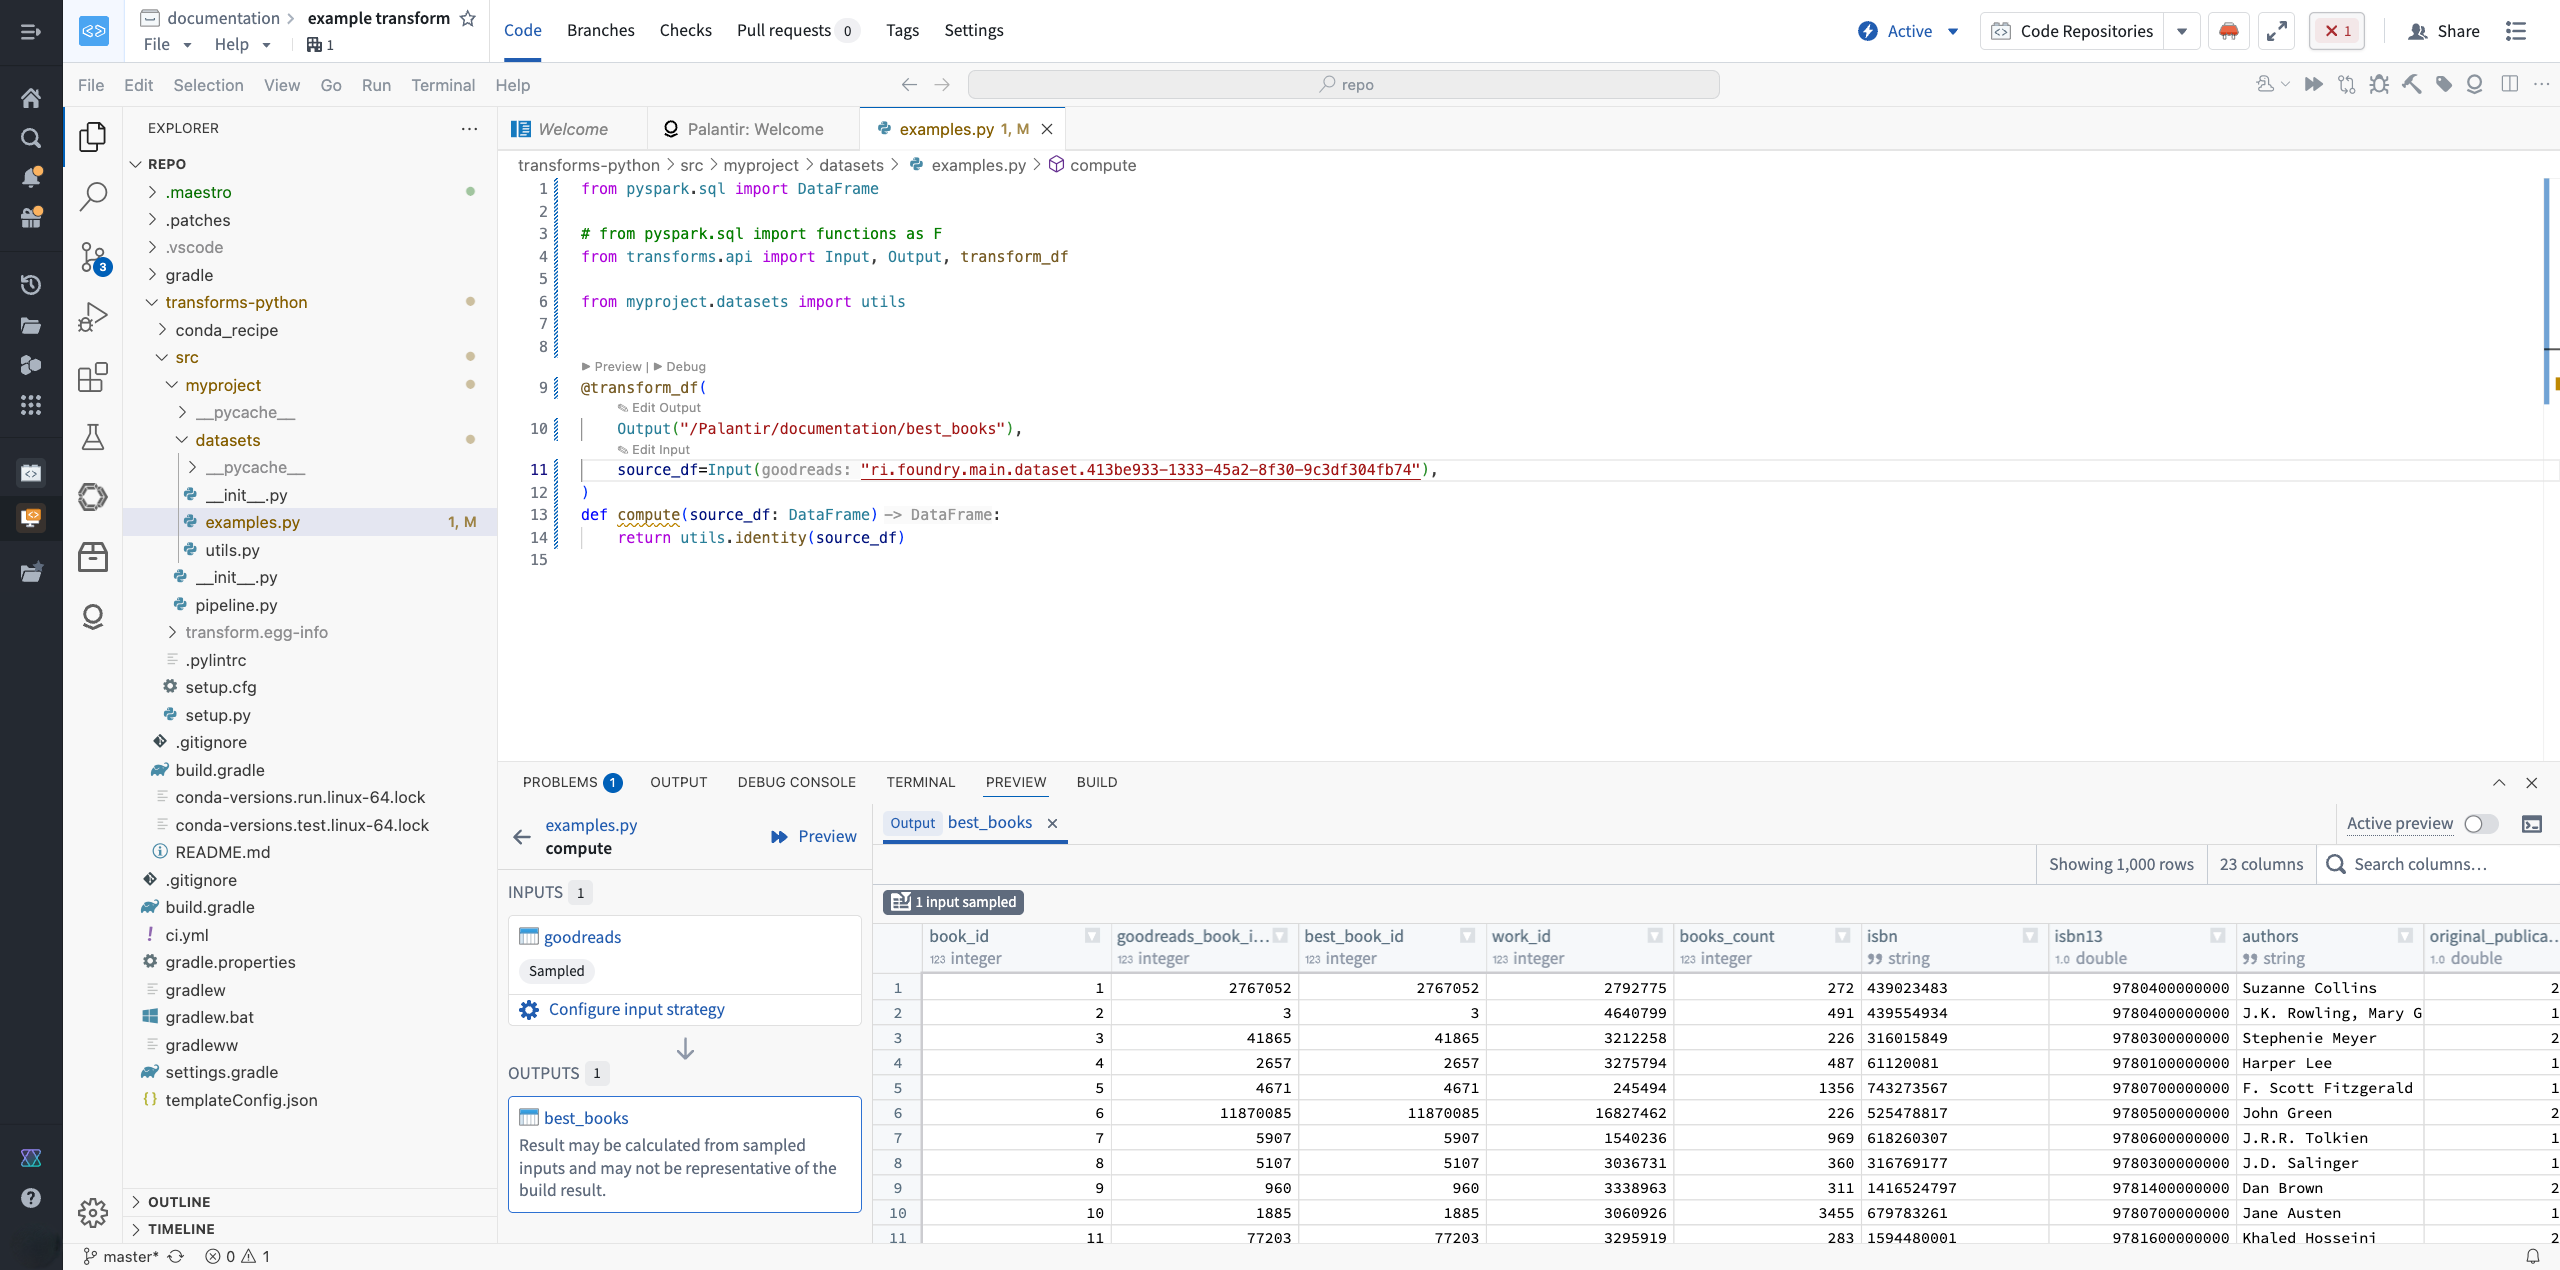Image resolution: width=2560 pixels, height=1270 pixels.
Task: Click the debug bug icon in editor toolbar
Action: (x=2379, y=84)
